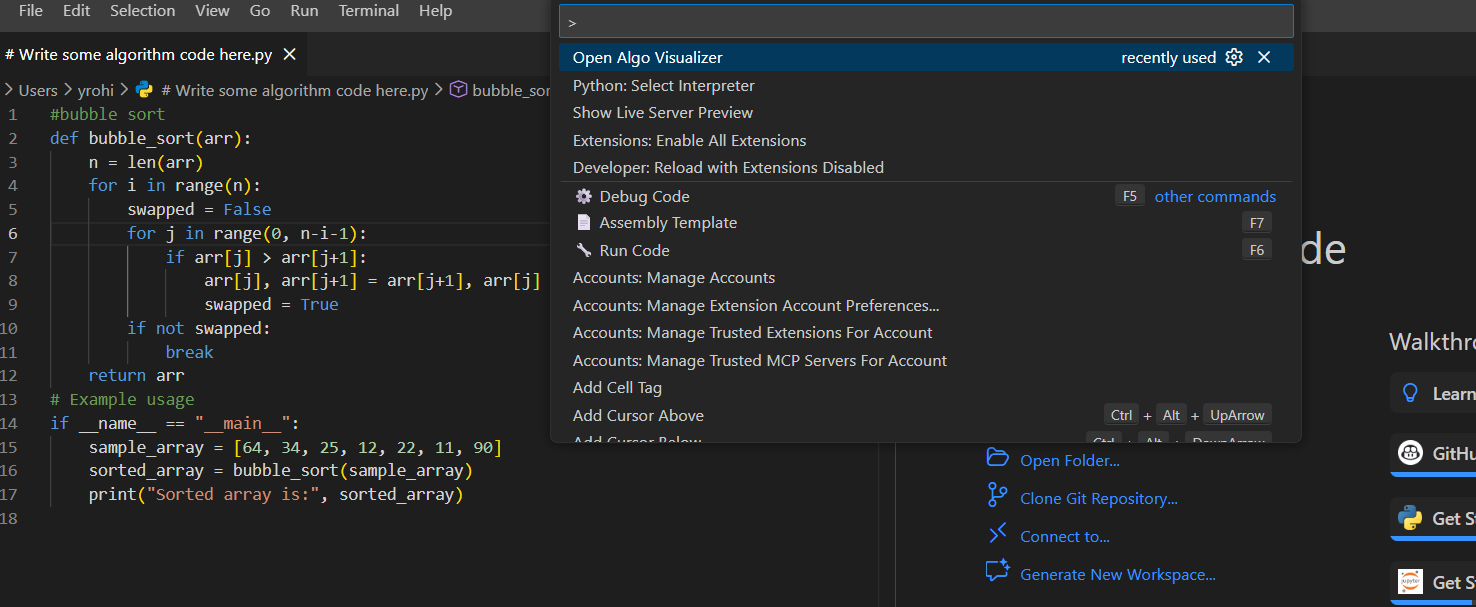This screenshot has height=607, width=1476.
Task: Select Add Cell Tag command
Action: pyautogui.click(x=926, y=388)
